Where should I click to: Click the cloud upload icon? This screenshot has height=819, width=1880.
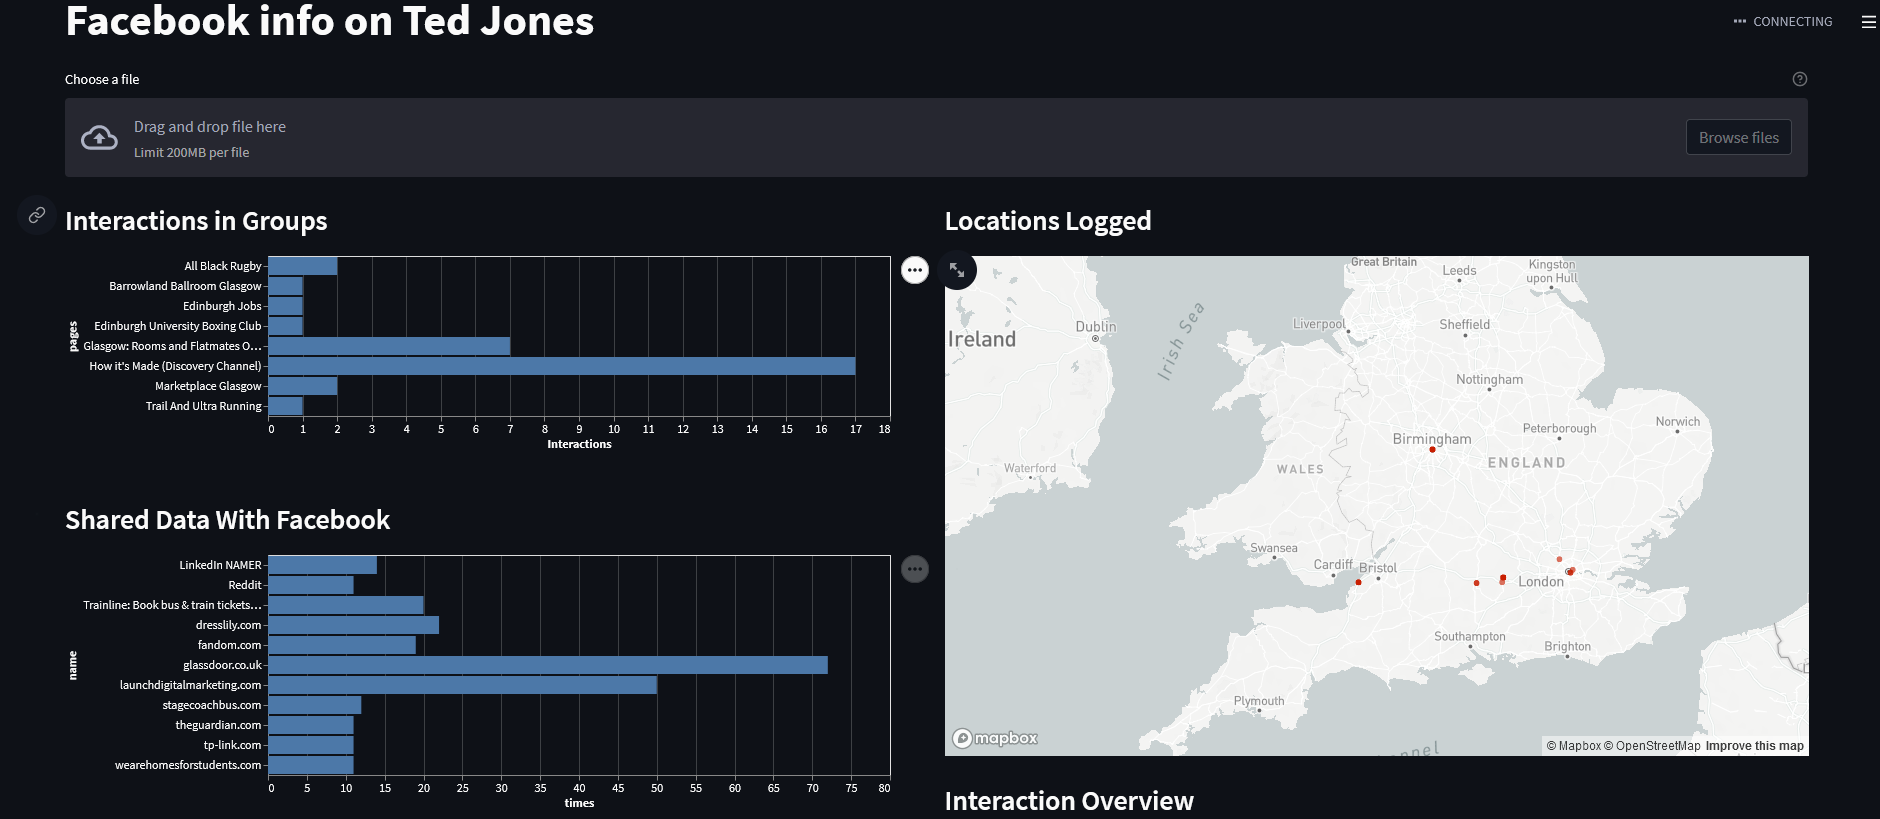click(x=99, y=138)
